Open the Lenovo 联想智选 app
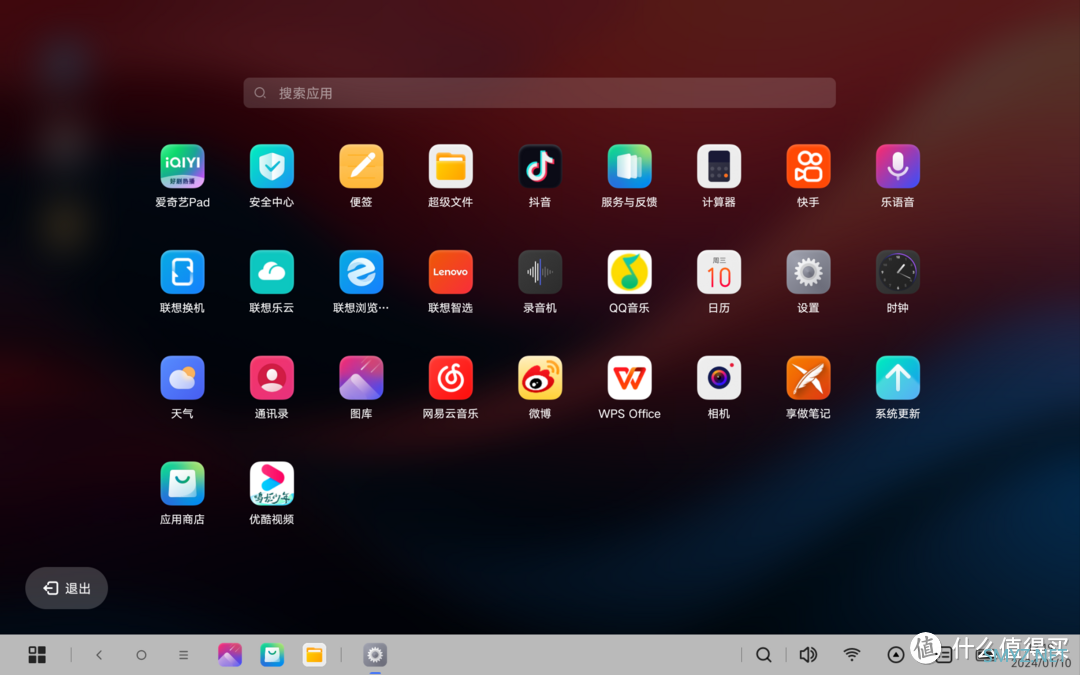 point(450,272)
